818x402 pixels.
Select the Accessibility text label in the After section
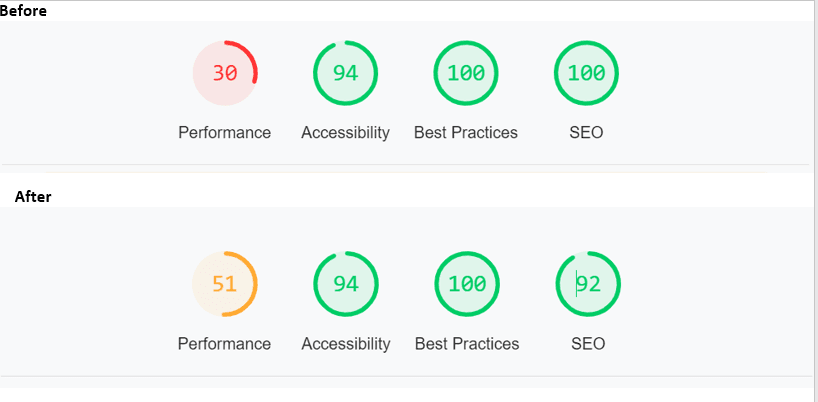(346, 344)
